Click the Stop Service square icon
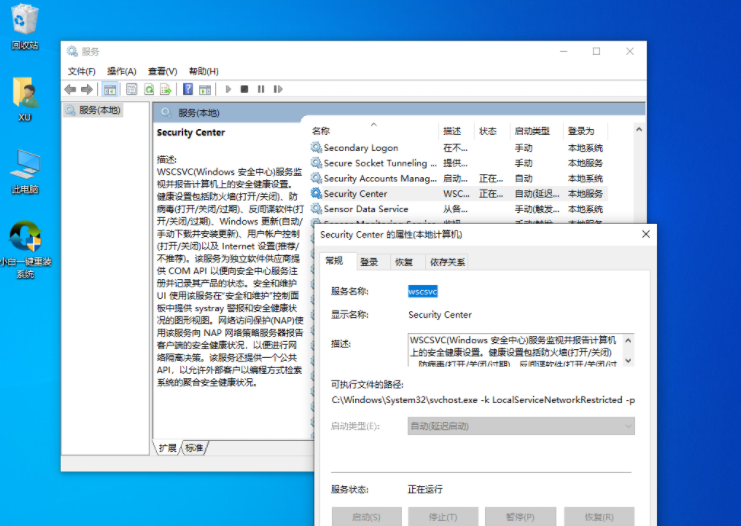Image resolution: width=741 pixels, height=526 pixels. (244, 89)
